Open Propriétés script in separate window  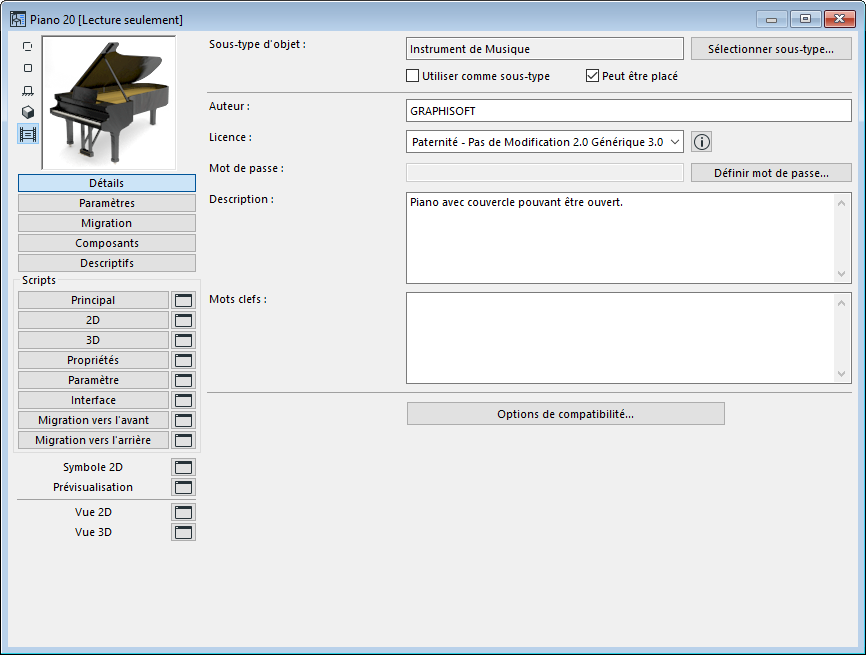(x=183, y=360)
